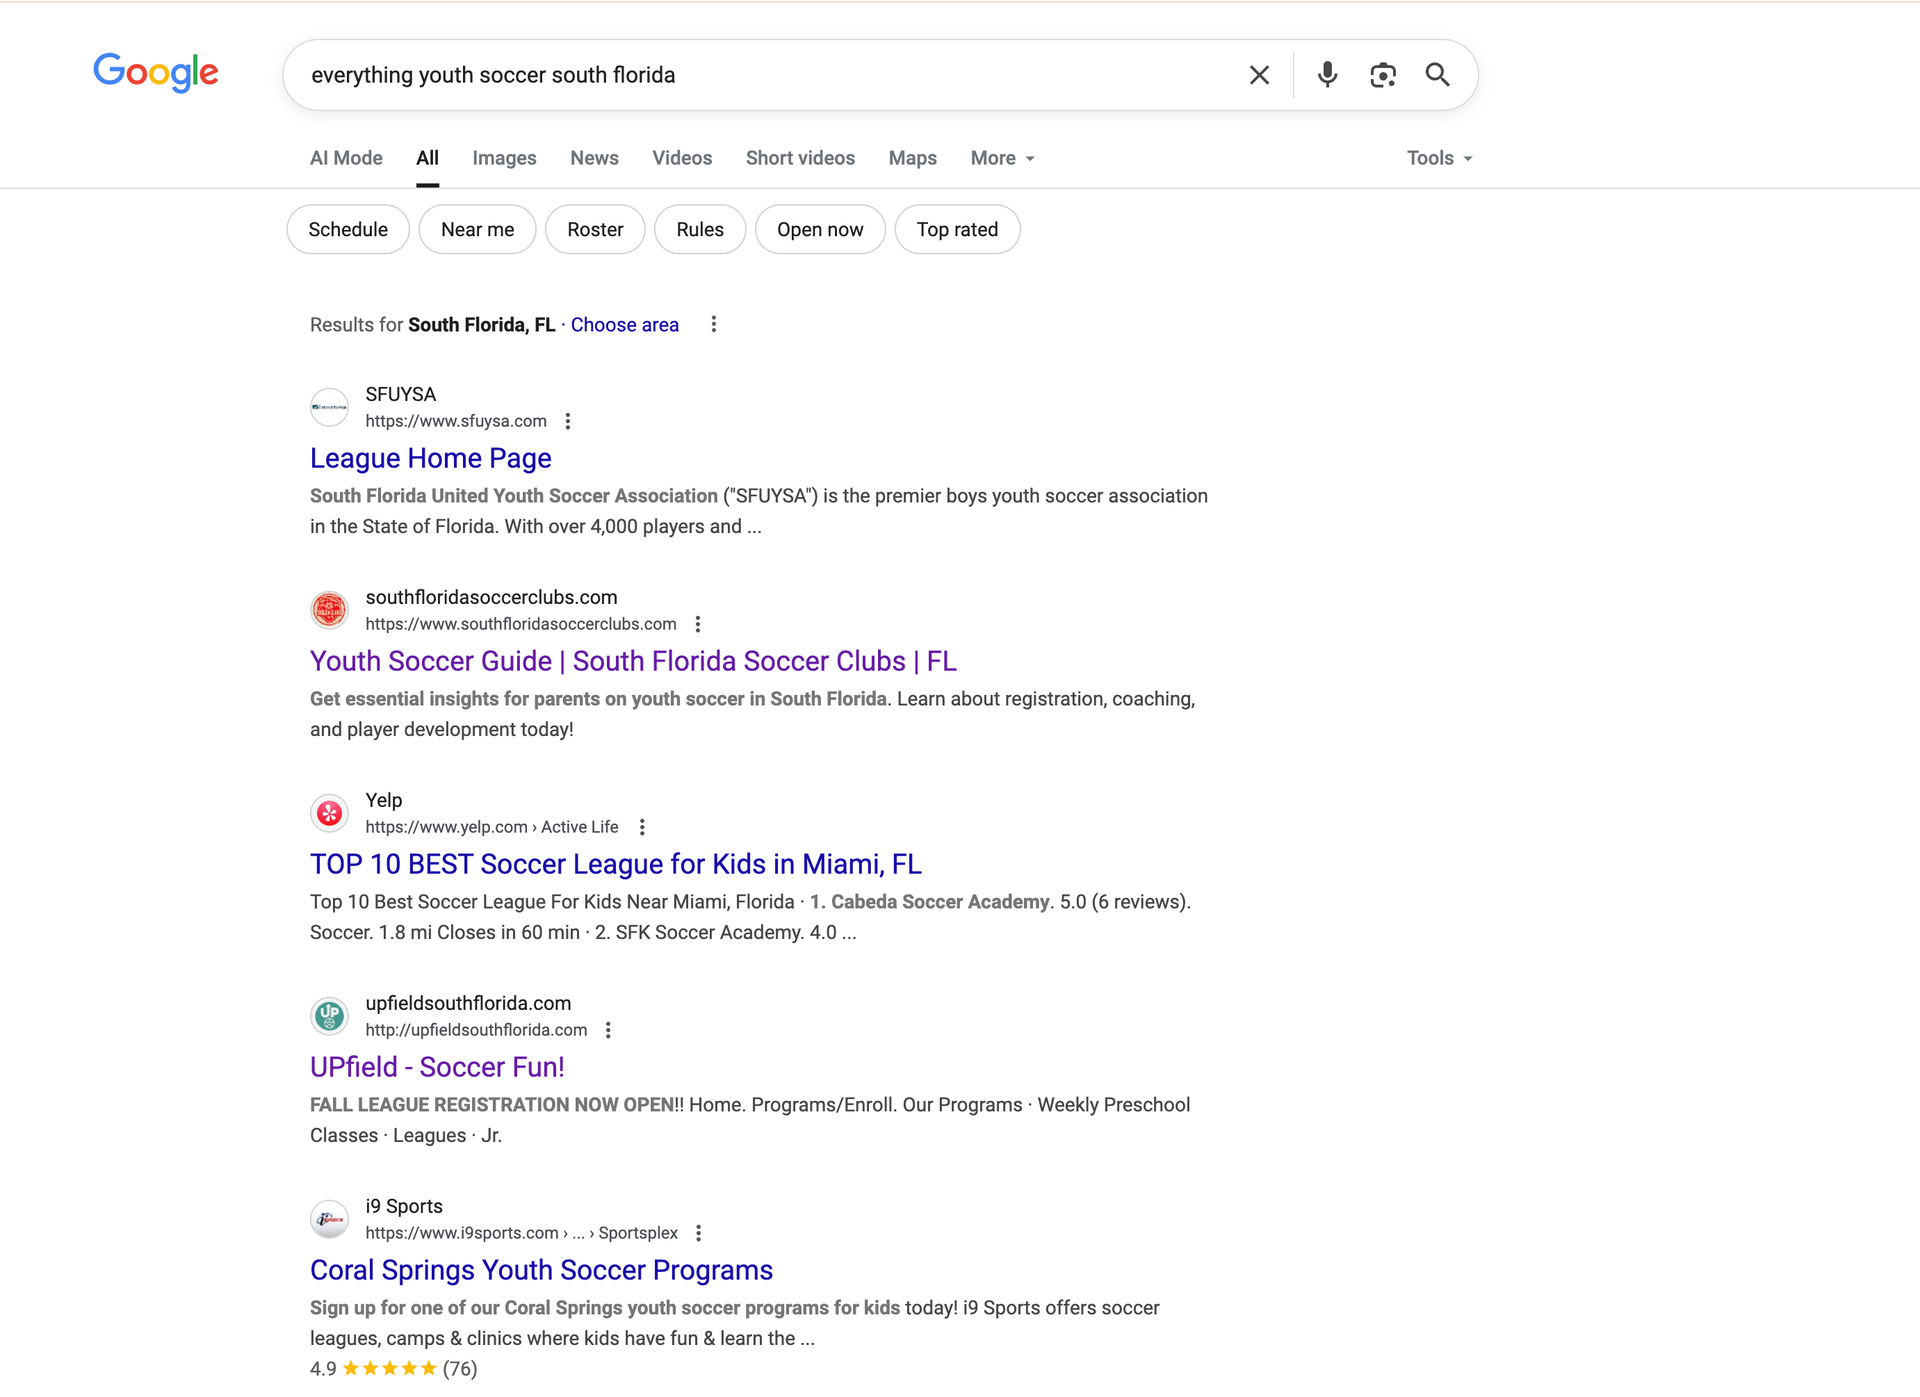
Task: Open three-dot menu for upfieldsouthflorida.com result
Action: 608,1030
